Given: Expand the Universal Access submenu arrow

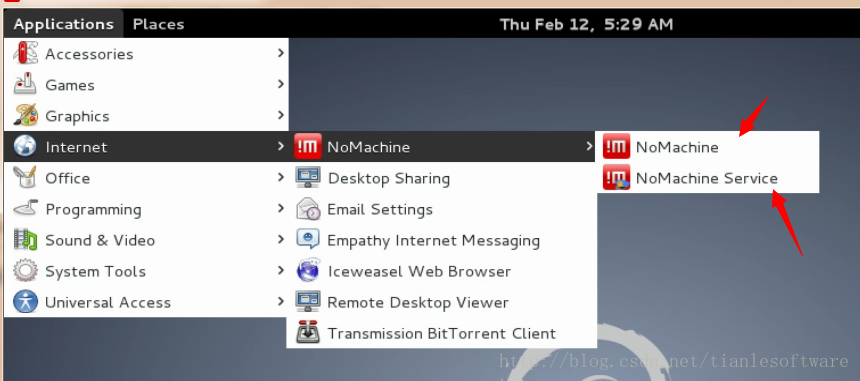Looking at the screenshot, I should coord(281,301).
